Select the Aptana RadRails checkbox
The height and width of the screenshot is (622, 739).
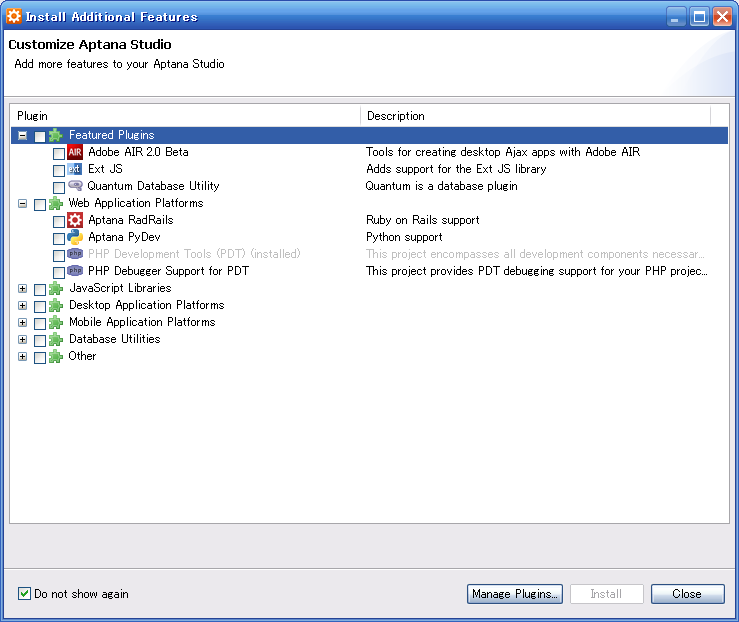pos(59,221)
